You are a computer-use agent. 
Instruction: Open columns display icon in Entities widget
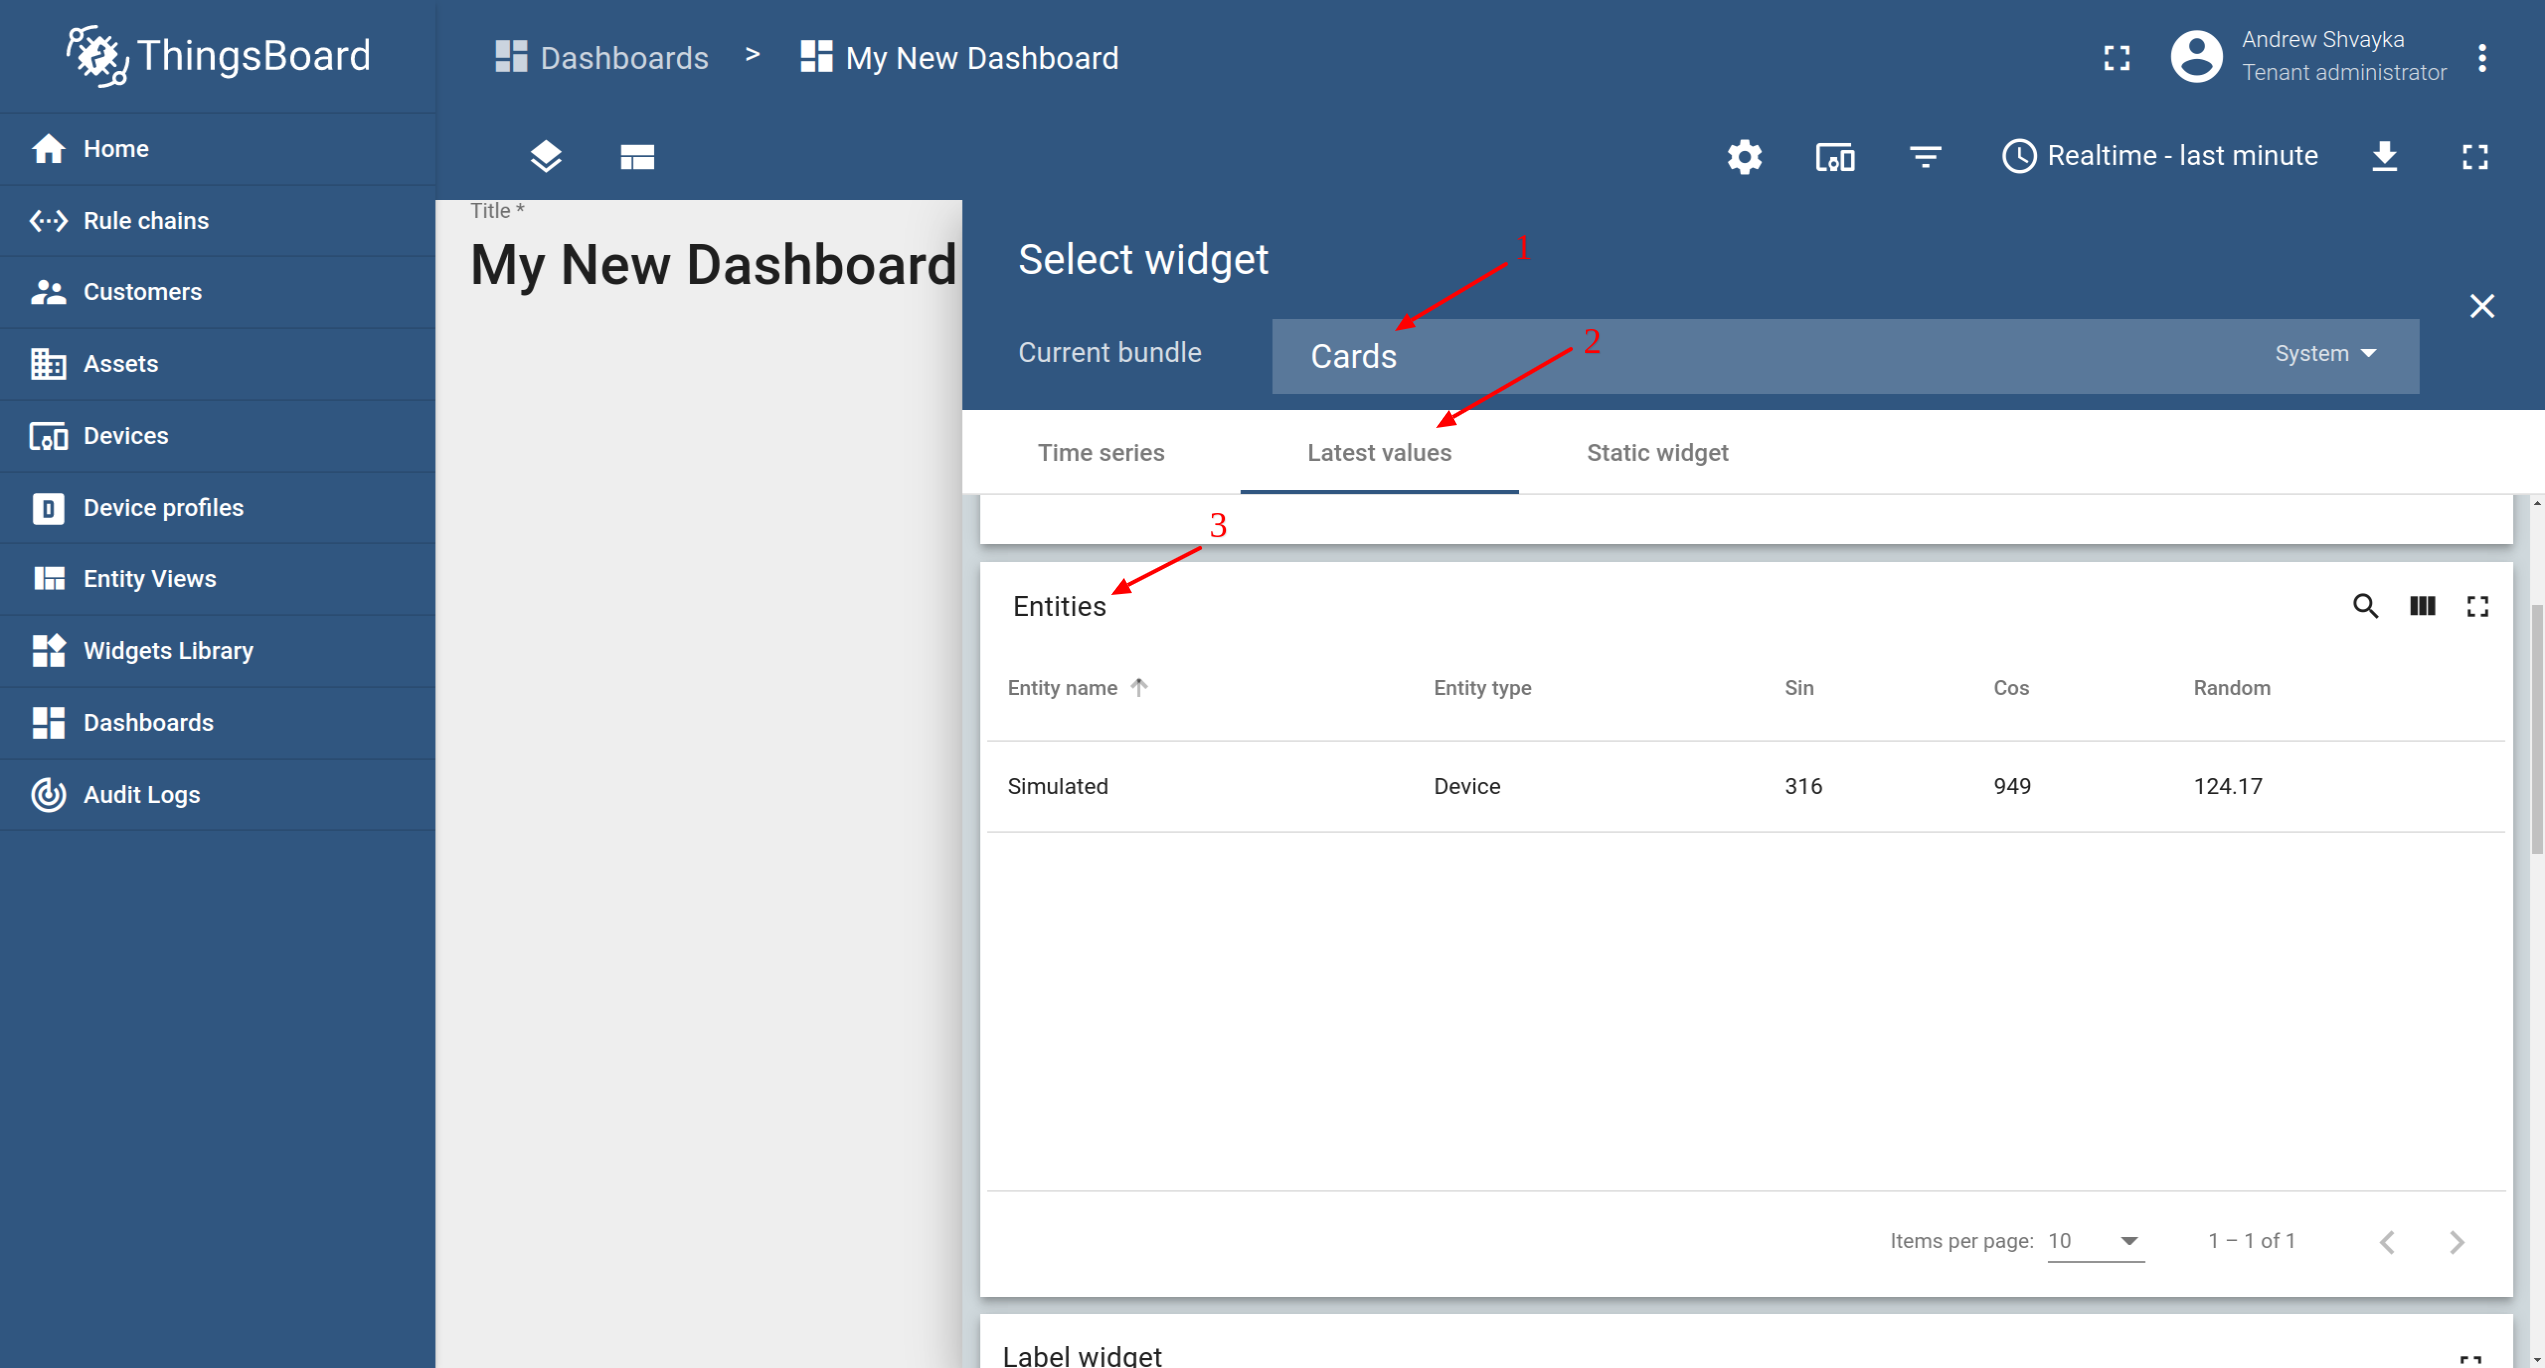2422,606
